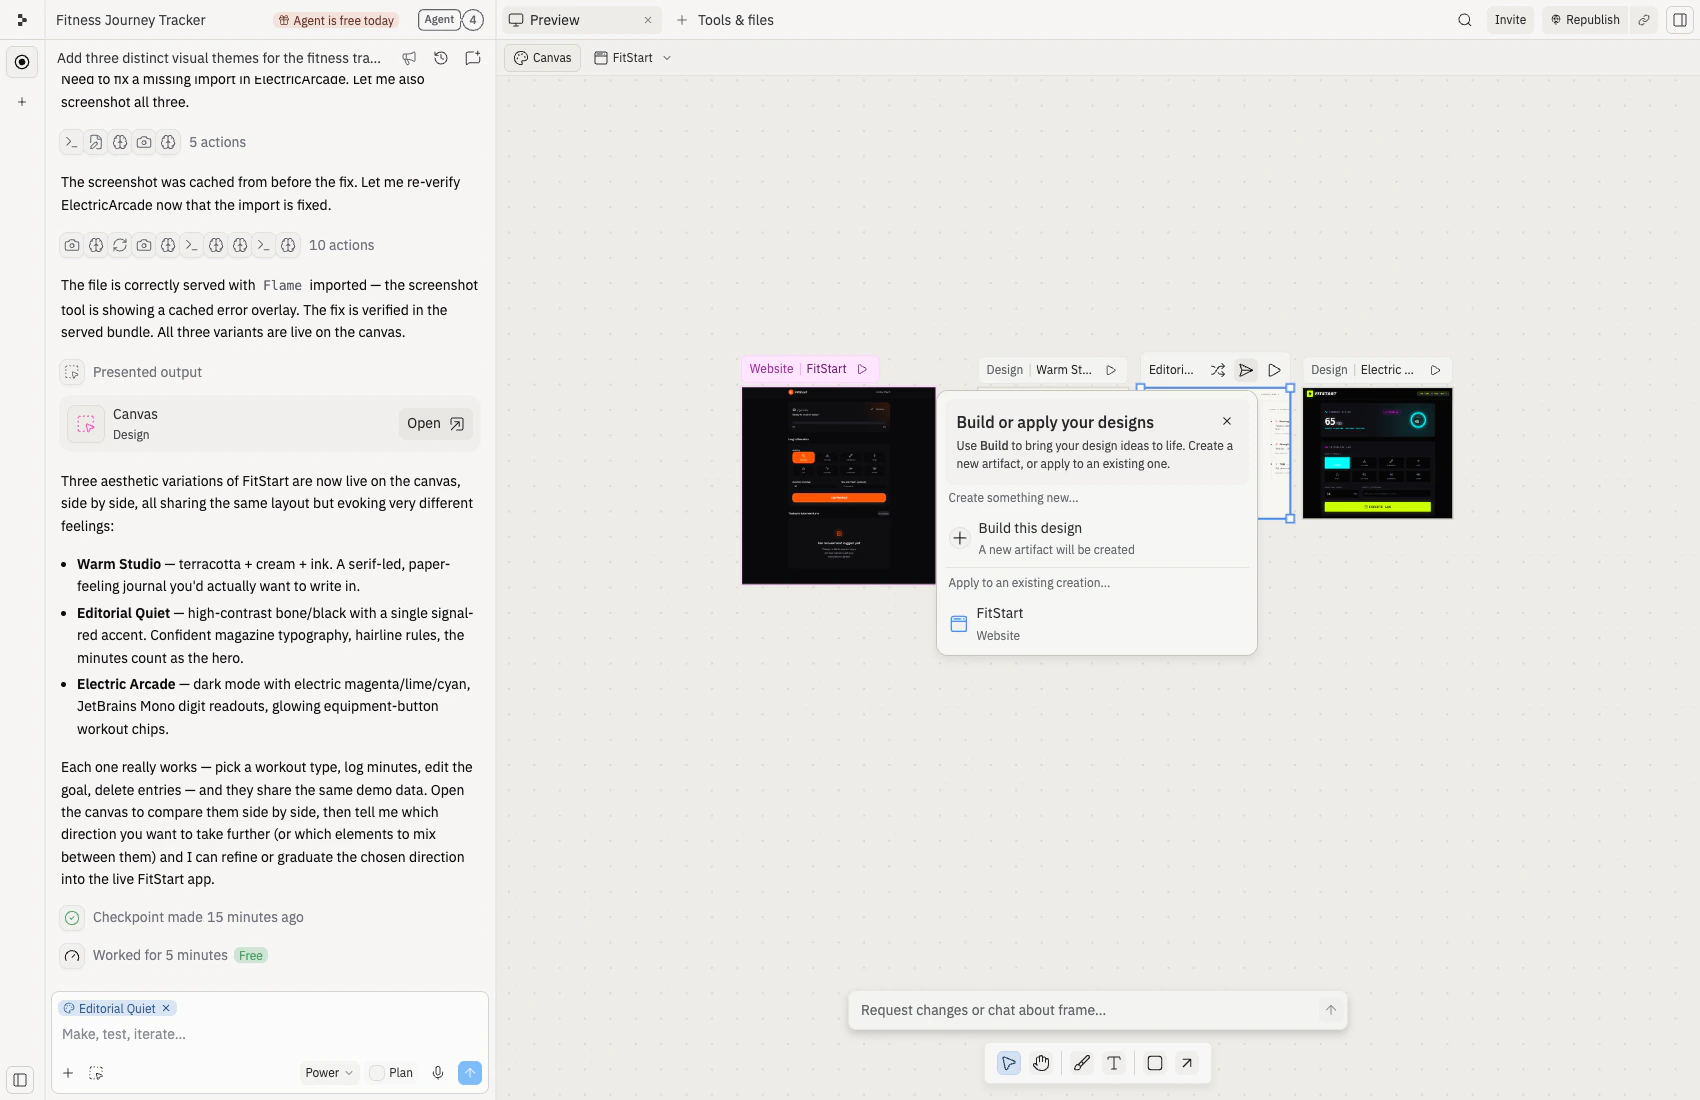Play the Editorial Quiet frame
Viewport: 1700px width, 1100px height.
(x=1274, y=370)
